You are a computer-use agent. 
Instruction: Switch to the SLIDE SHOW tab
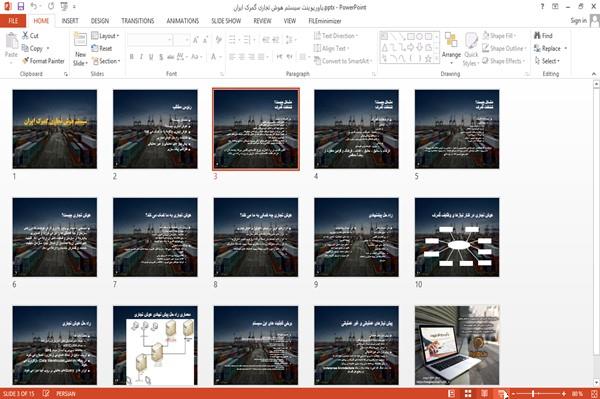pyautogui.click(x=226, y=21)
